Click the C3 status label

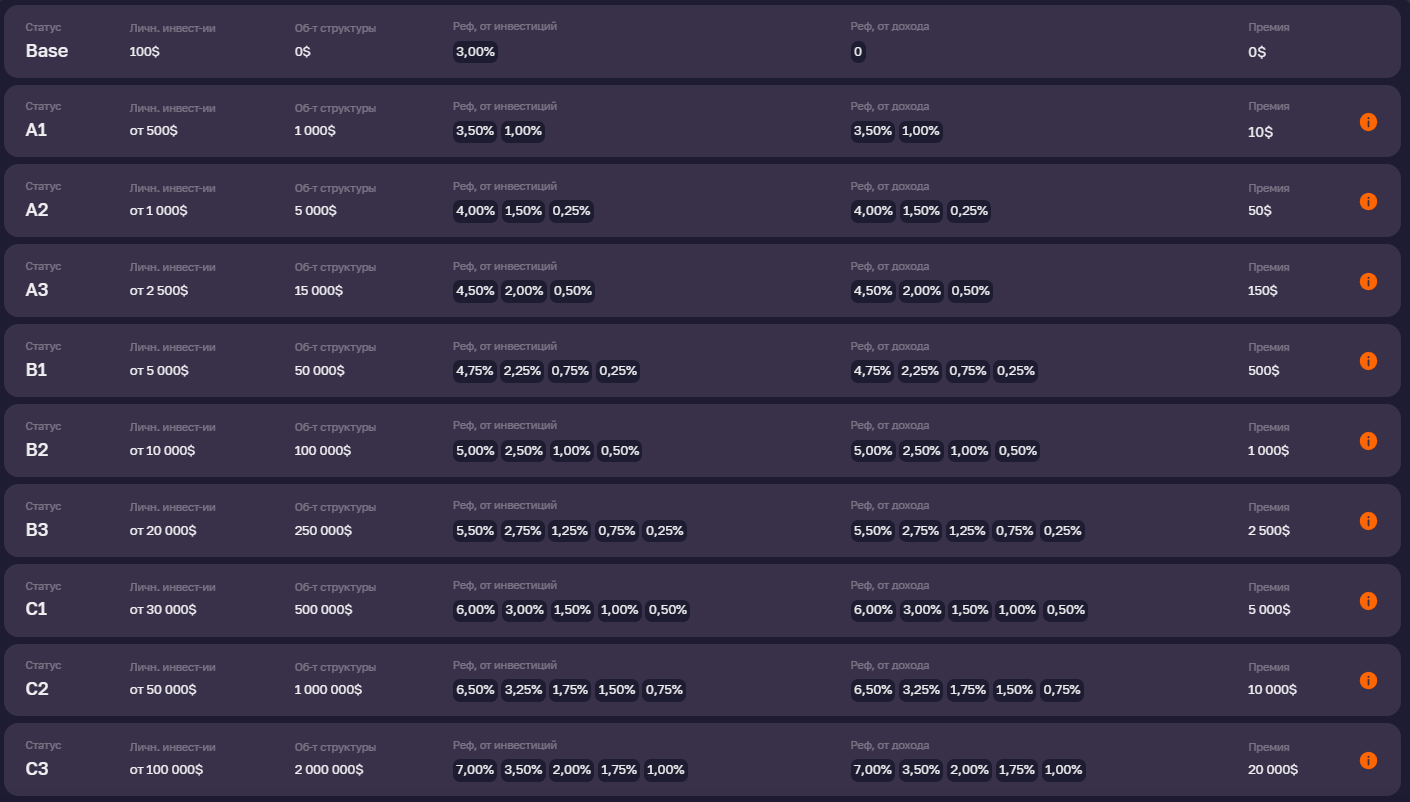[37, 769]
